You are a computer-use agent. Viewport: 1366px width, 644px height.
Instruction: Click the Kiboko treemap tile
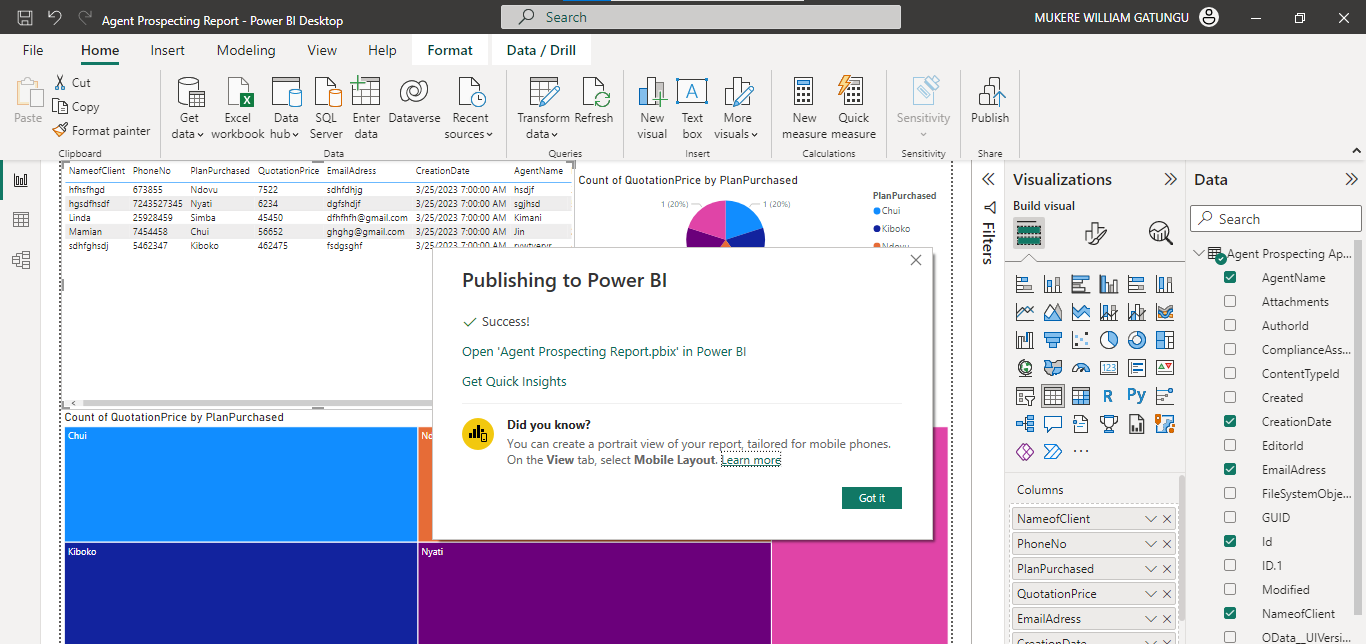[241, 593]
